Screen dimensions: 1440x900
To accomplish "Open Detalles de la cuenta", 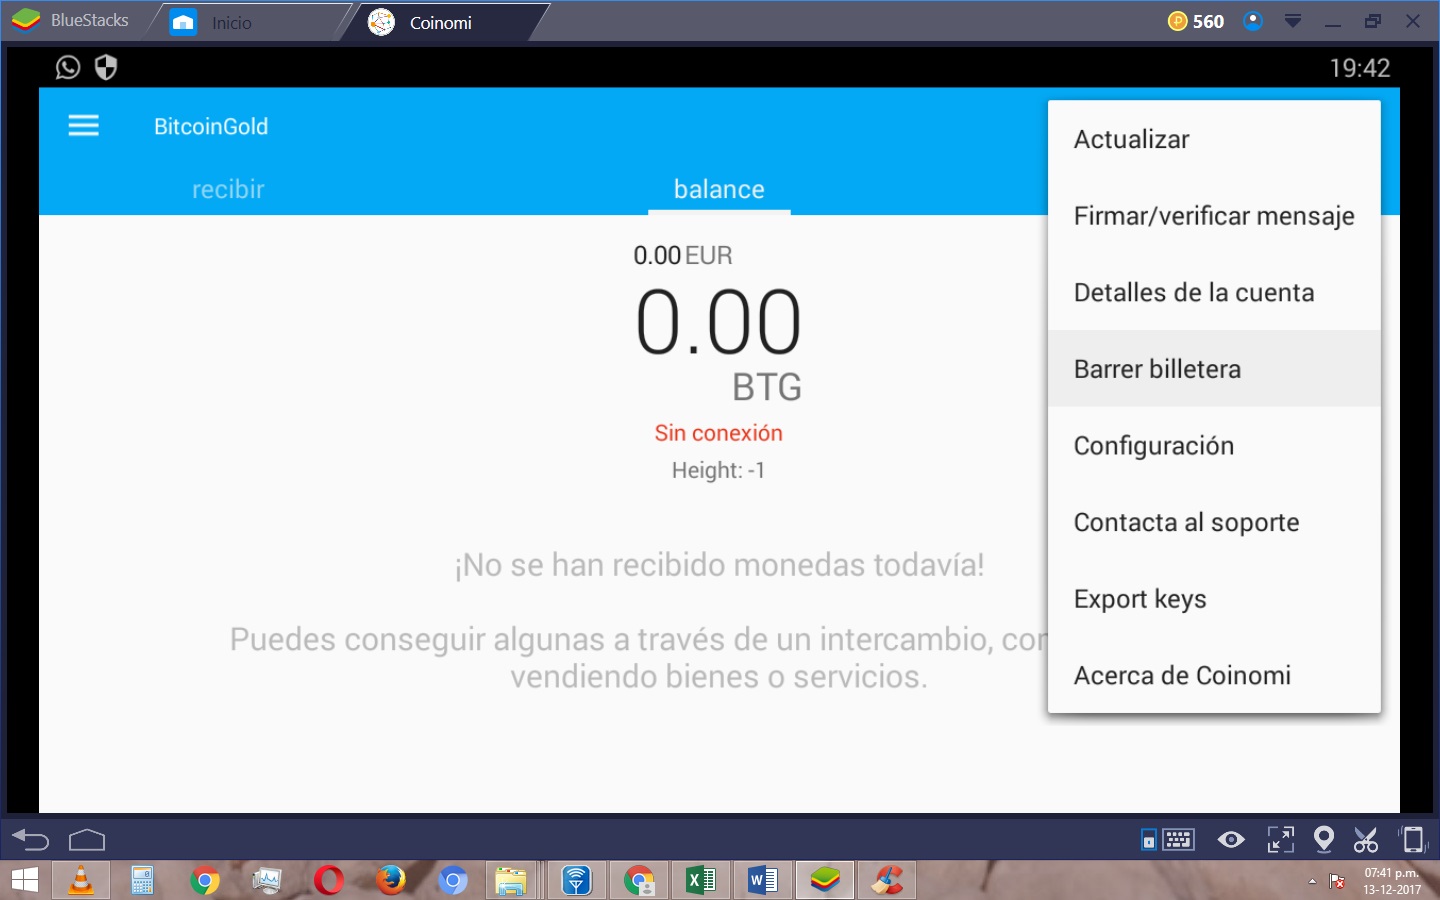I will point(1214,292).
